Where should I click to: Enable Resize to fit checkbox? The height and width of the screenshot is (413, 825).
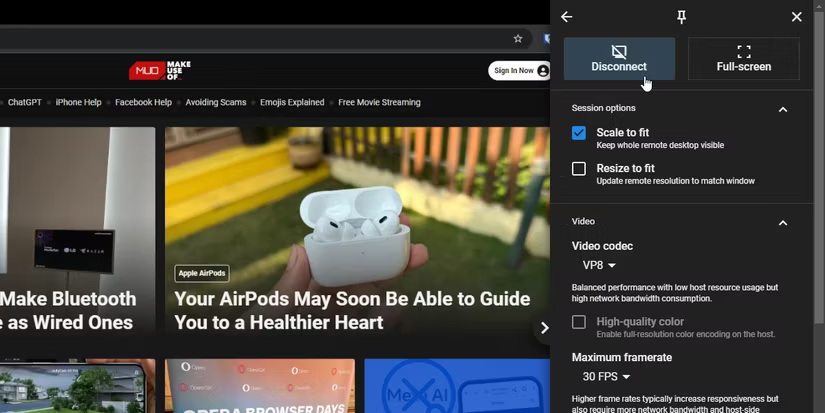click(579, 169)
